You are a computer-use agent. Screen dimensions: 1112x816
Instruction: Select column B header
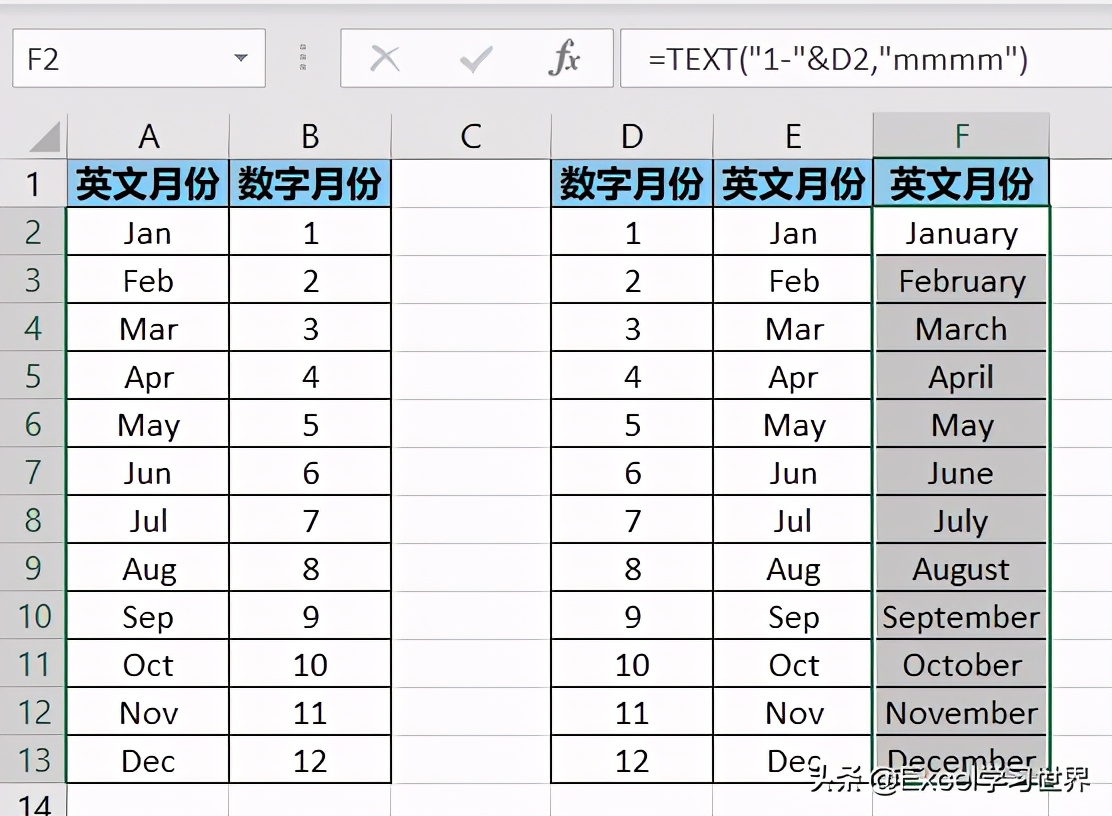310,136
